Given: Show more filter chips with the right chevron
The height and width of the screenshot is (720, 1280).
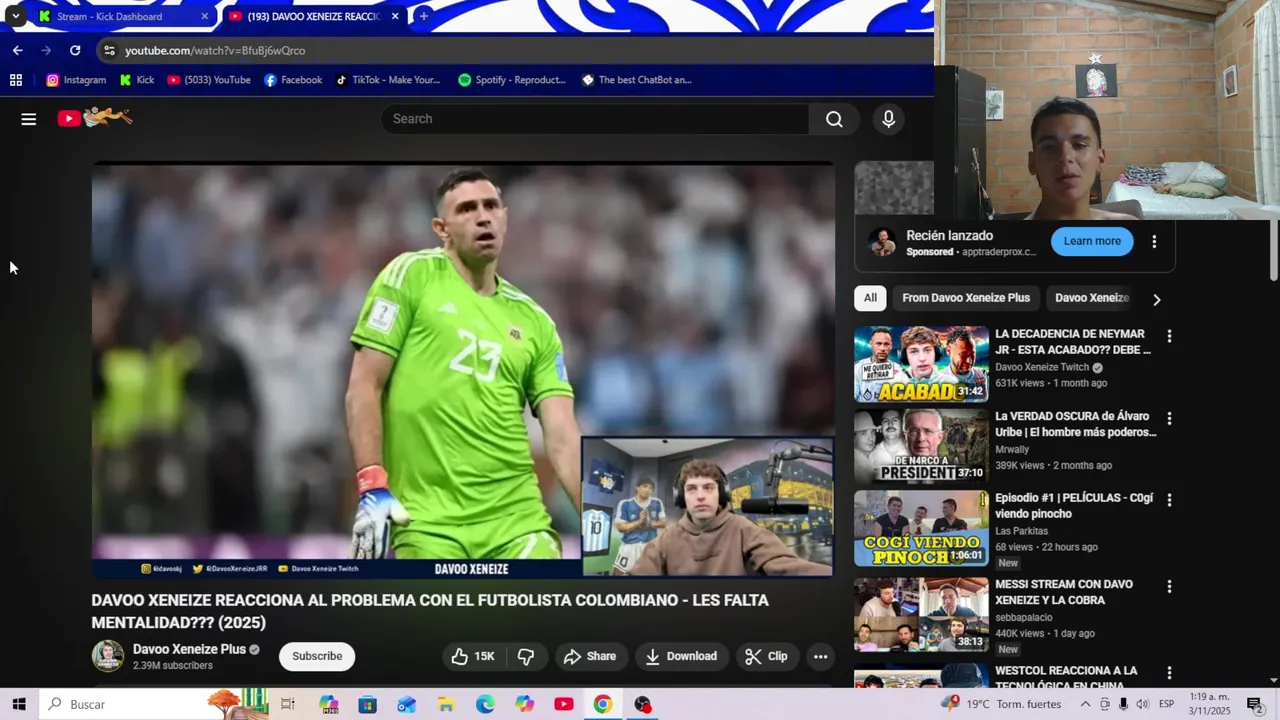Looking at the screenshot, I should (1157, 299).
